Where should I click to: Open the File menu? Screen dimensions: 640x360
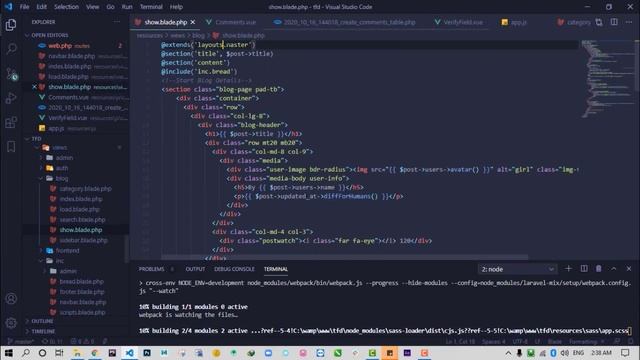click(24, 7)
